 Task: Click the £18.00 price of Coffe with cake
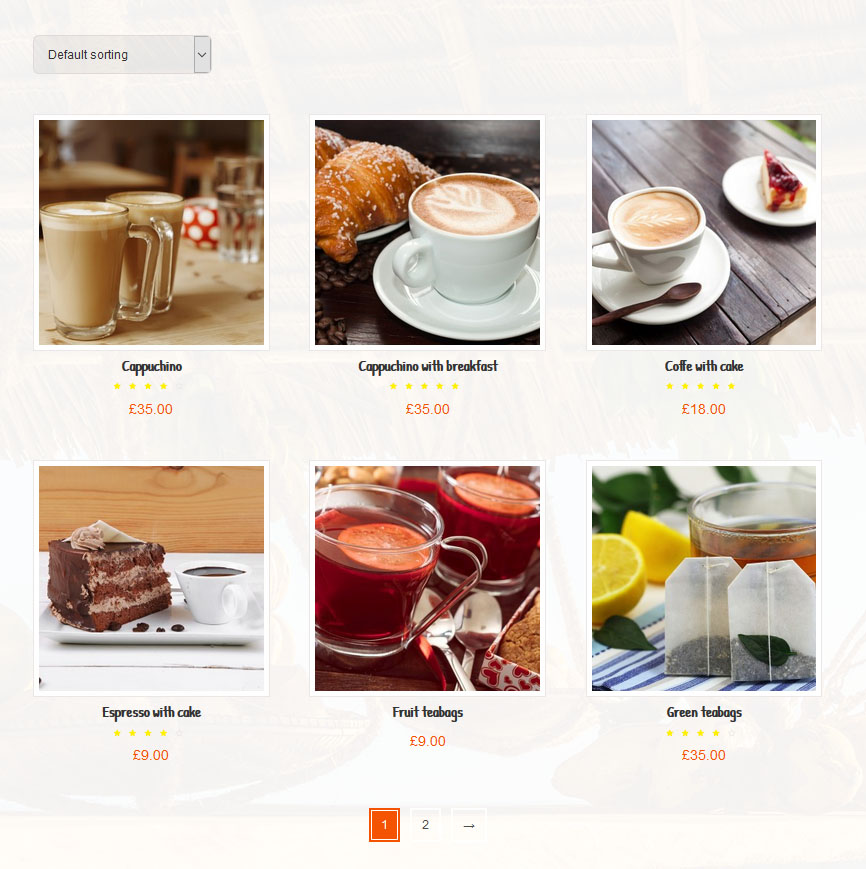(x=703, y=409)
